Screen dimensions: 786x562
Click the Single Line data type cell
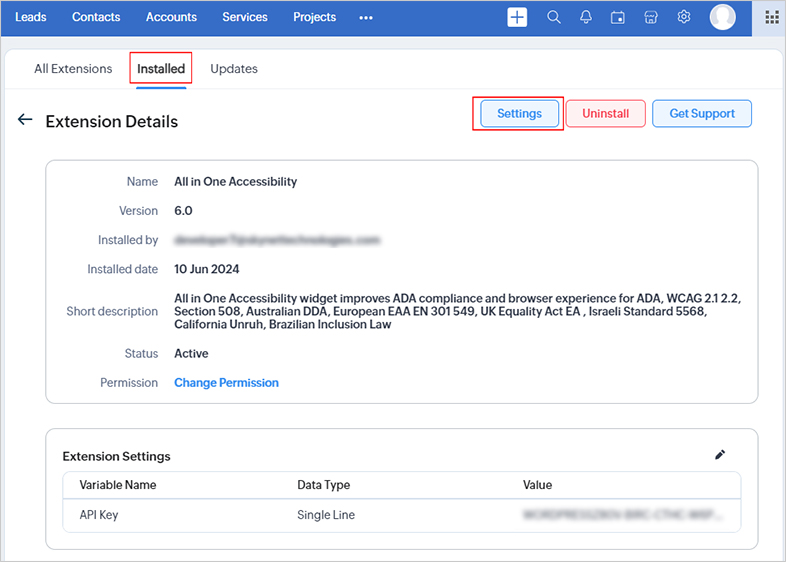click(x=326, y=515)
